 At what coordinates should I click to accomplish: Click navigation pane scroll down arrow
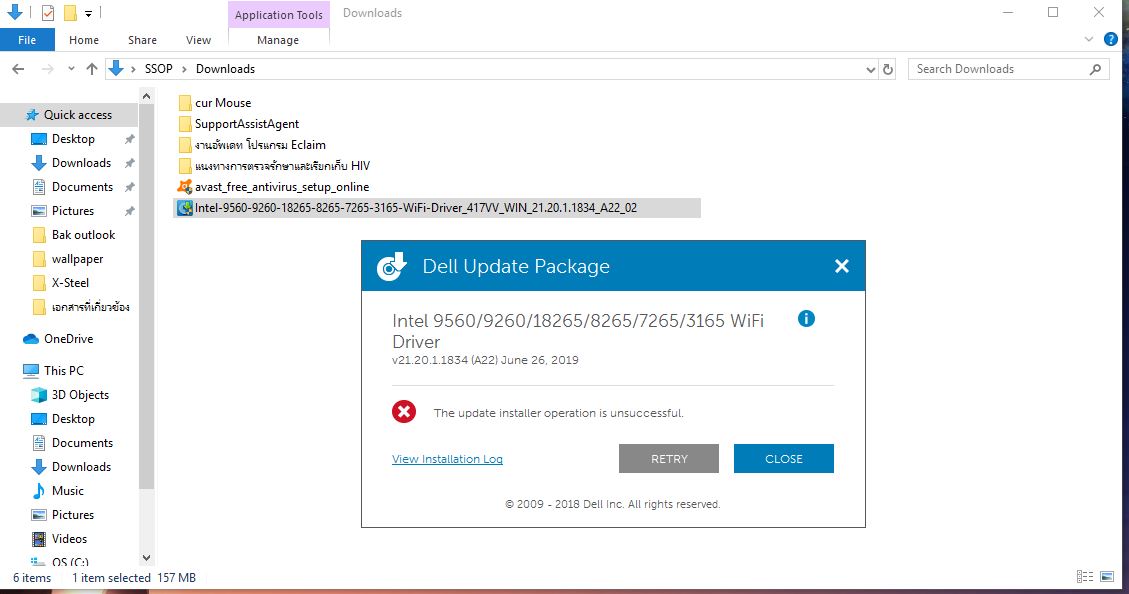point(146,558)
